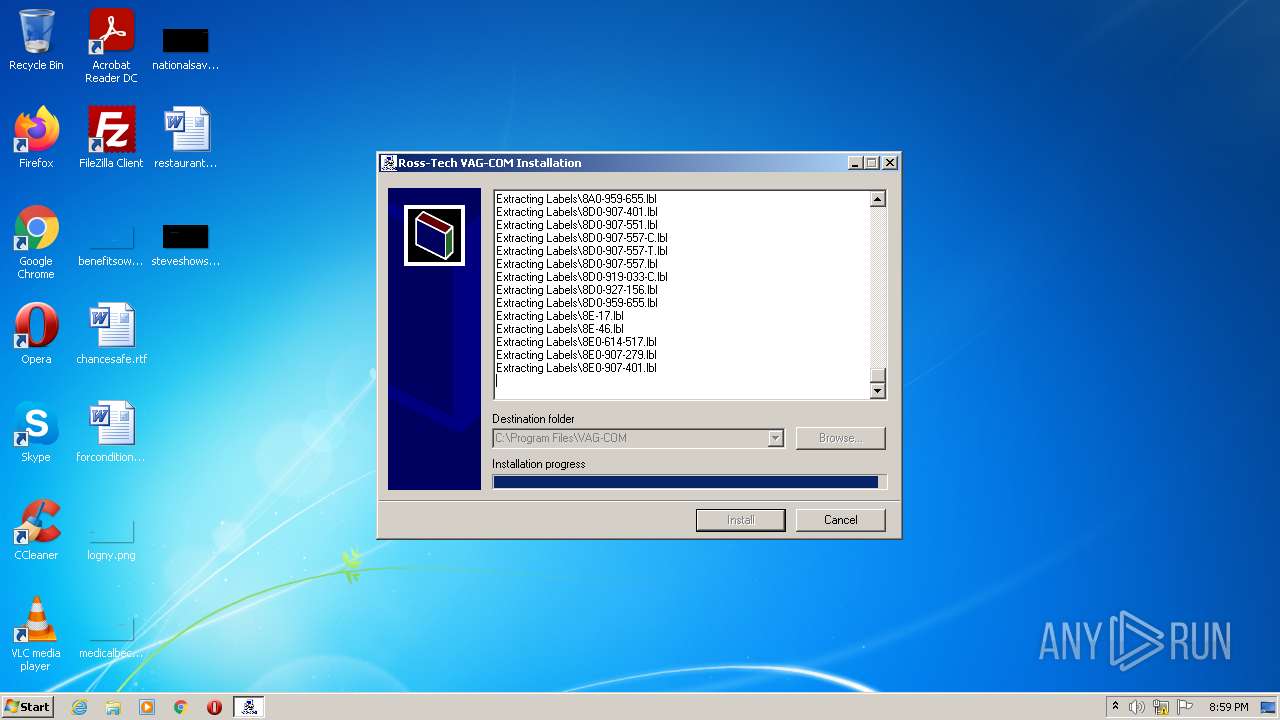Image resolution: width=1280 pixels, height=720 pixels.
Task: Select the logny.png file icon
Action: 111,538
